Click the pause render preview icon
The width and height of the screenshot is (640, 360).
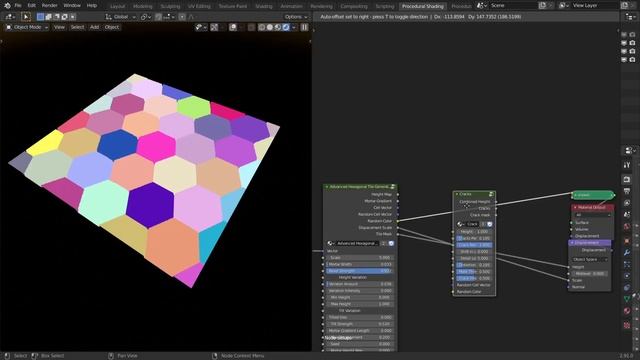coord(304,27)
